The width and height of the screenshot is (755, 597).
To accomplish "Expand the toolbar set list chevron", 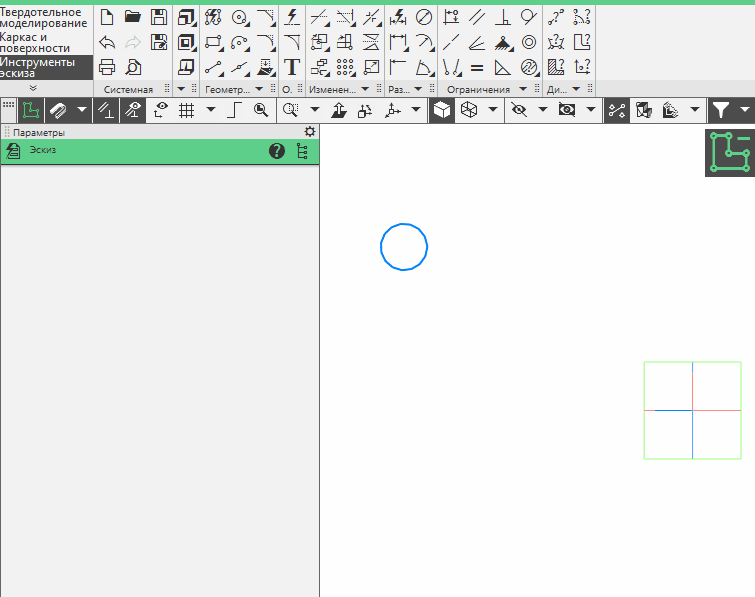I will pyautogui.click(x=33, y=89).
